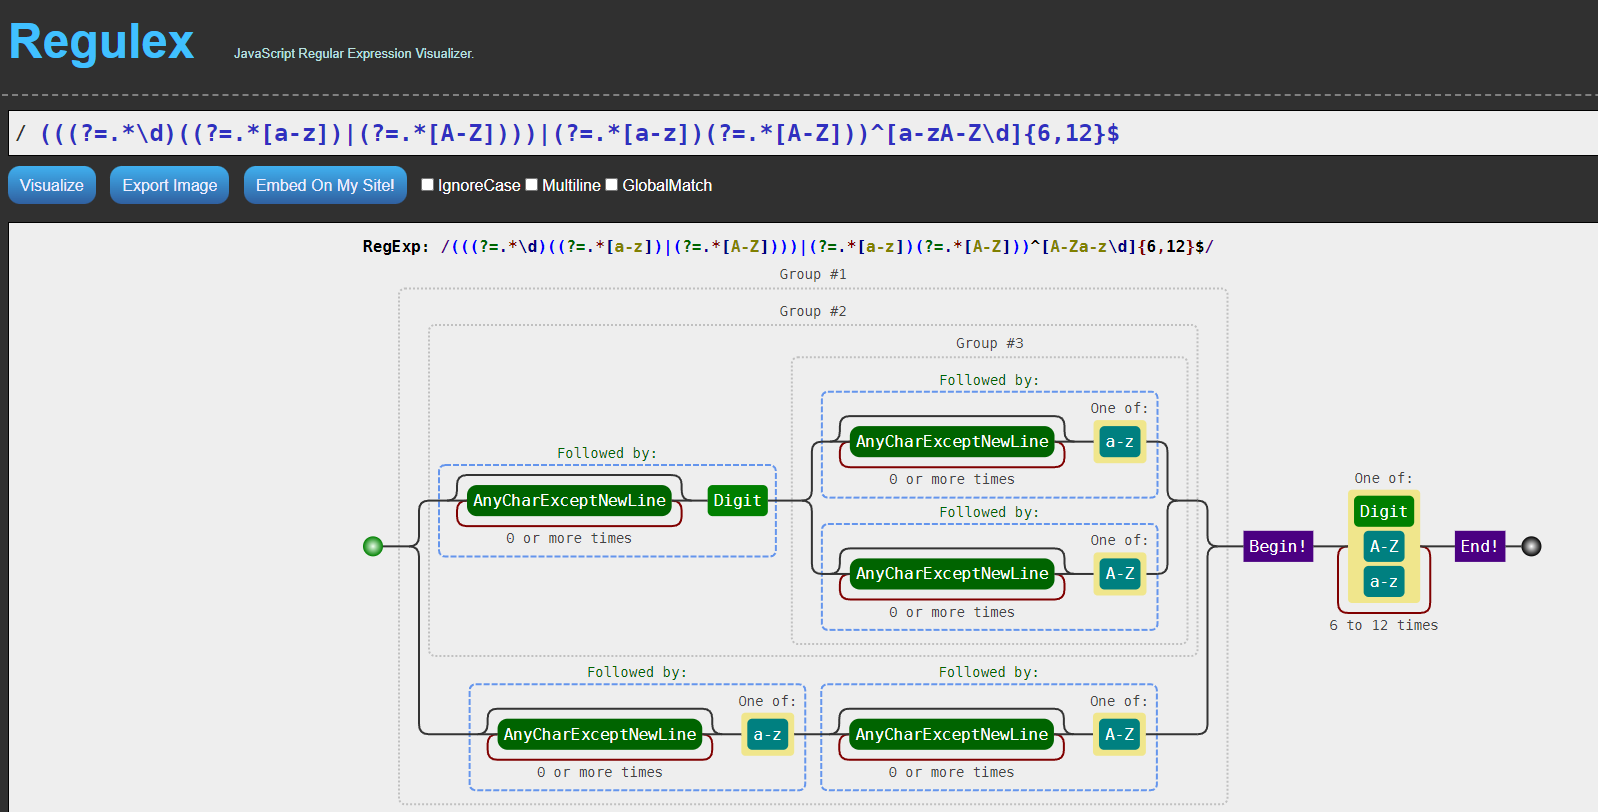Image resolution: width=1598 pixels, height=812 pixels.
Task: Click a-z node in Group #3
Action: pos(1119,441)
